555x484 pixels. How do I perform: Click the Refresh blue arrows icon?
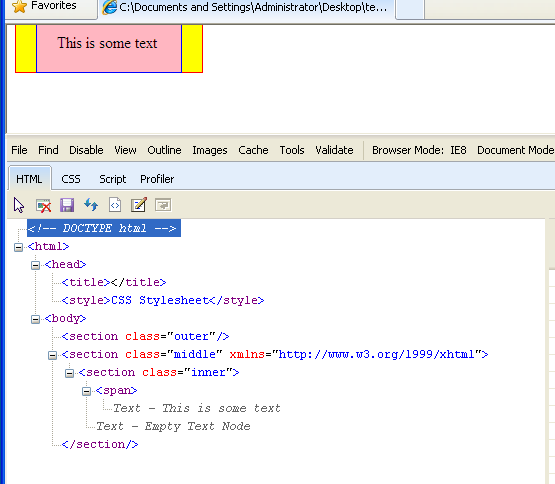tap(91, 205)
